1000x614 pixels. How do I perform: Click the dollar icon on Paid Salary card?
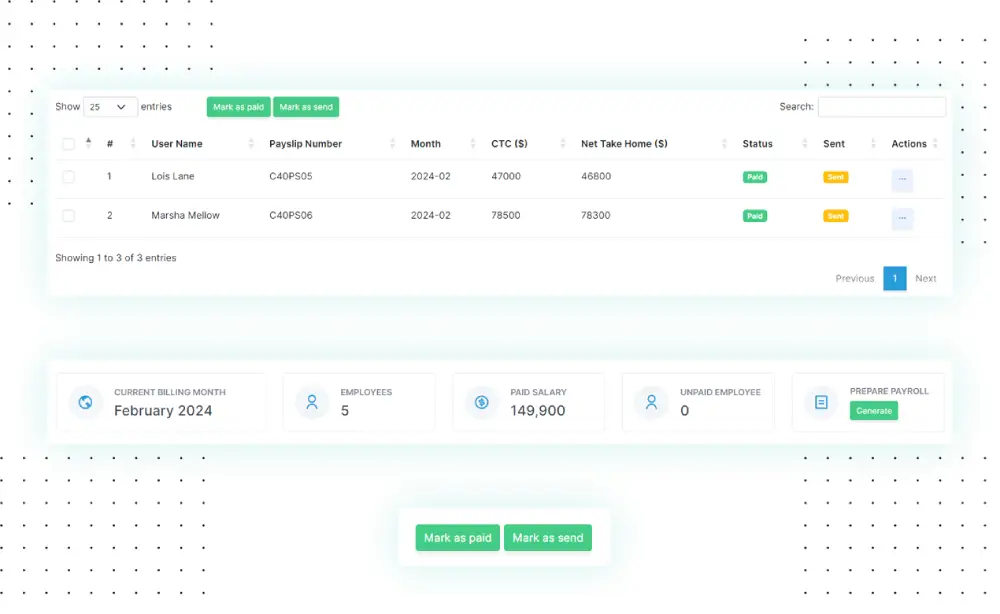tap(481, 402)
